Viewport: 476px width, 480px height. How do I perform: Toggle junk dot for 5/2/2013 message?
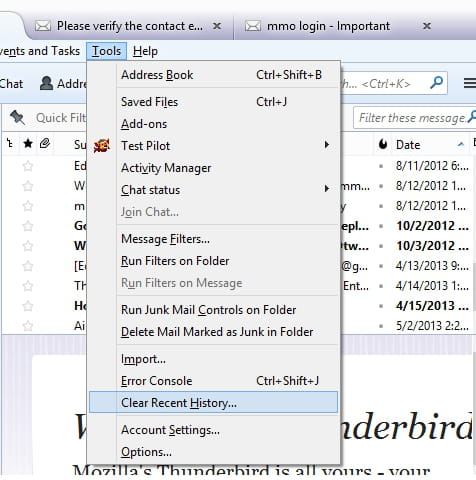(x=381, y=326)
